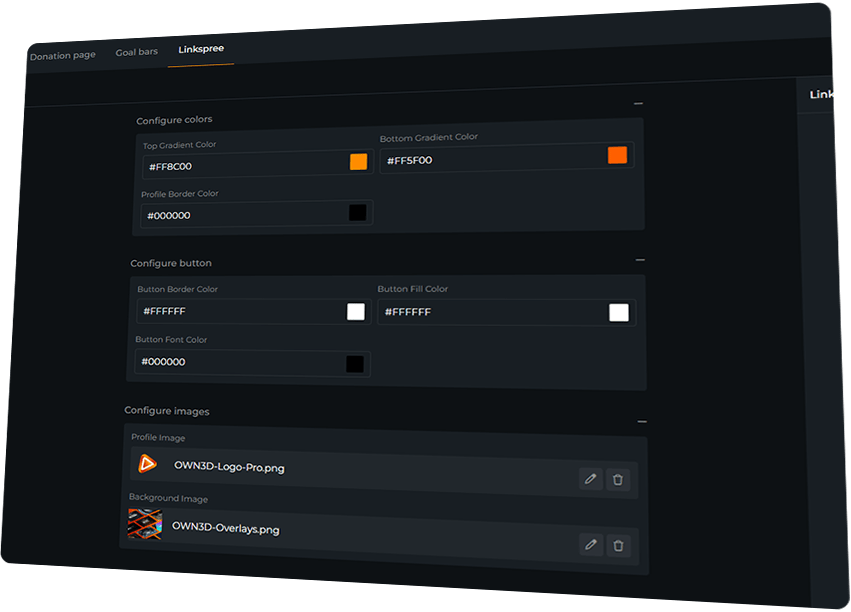The height and width of the screenshot is (612, 851).
Task: Open Button Font Color black swatch
Action: pos(355,364)
